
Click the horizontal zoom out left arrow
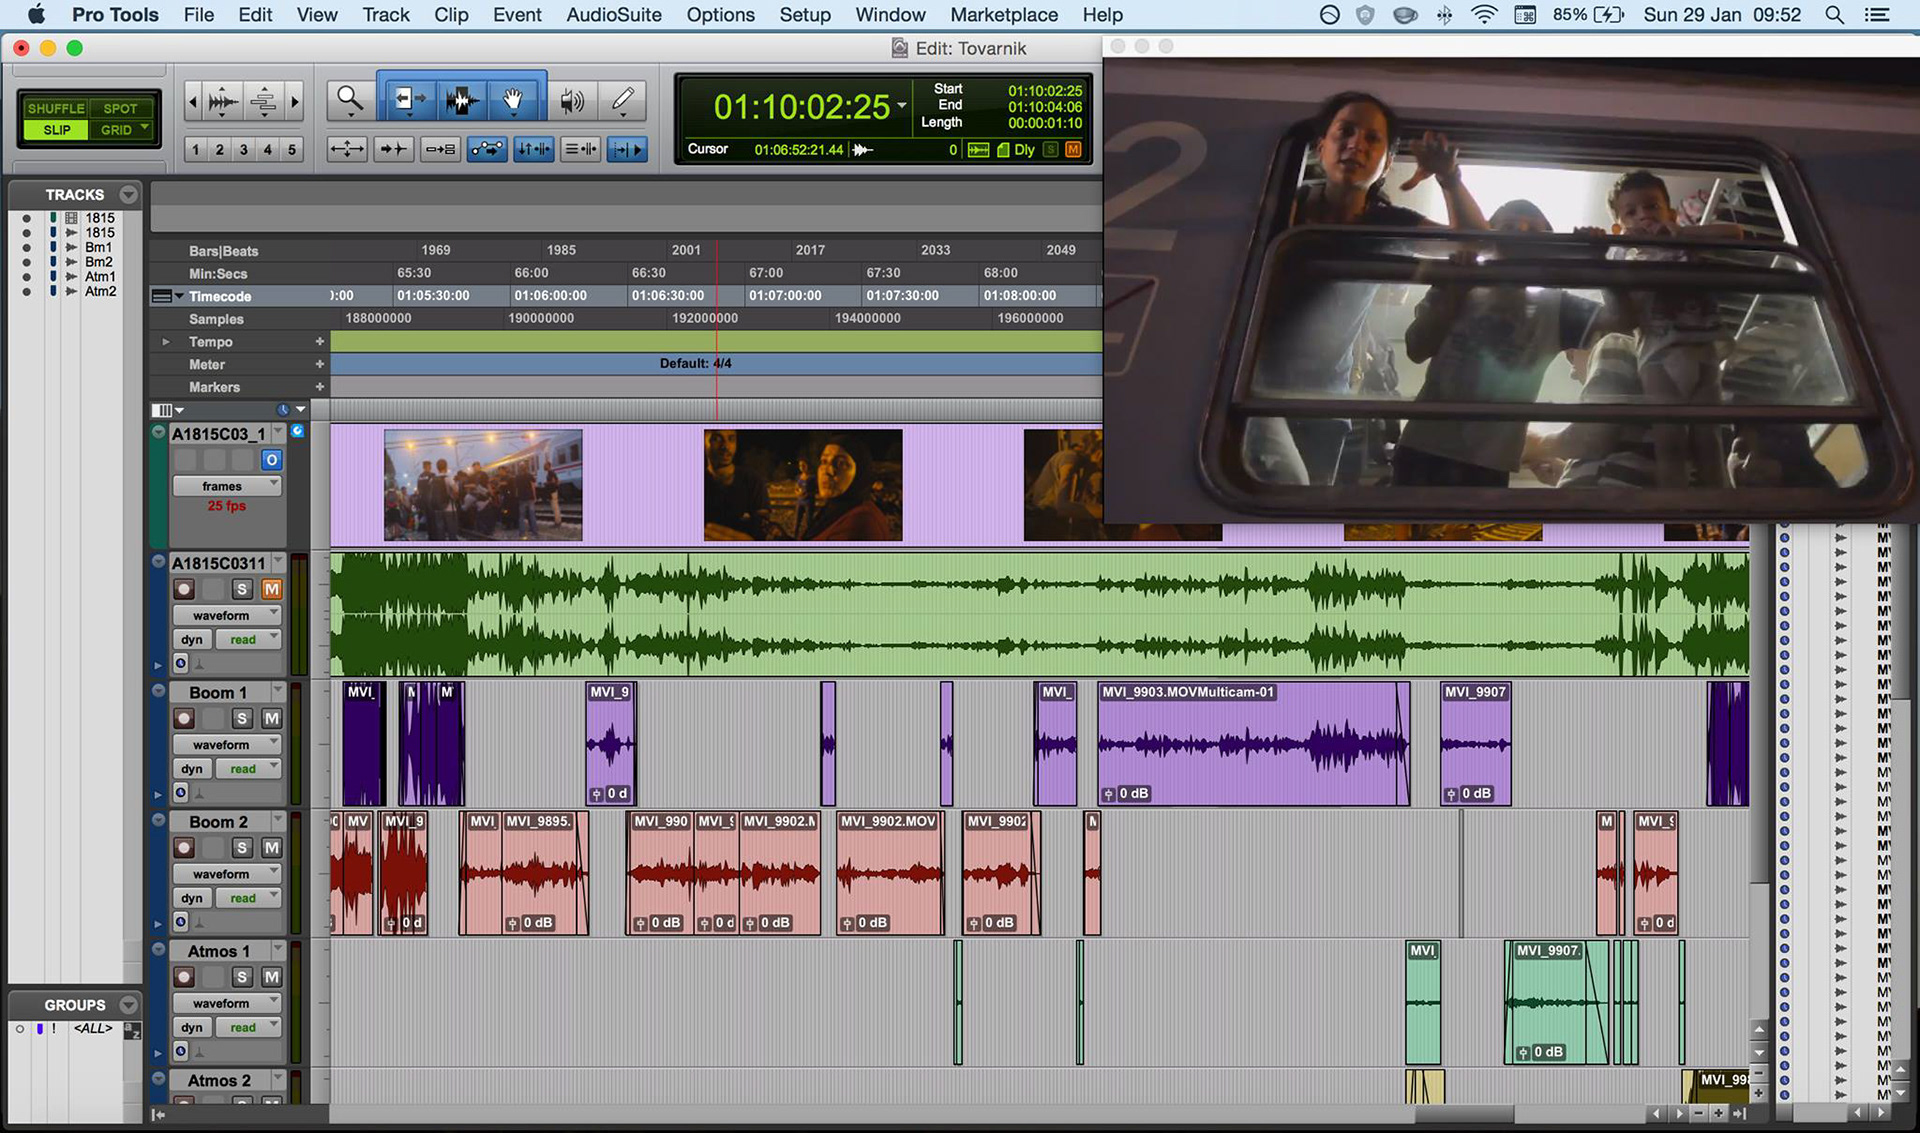[x=193, y=101]
